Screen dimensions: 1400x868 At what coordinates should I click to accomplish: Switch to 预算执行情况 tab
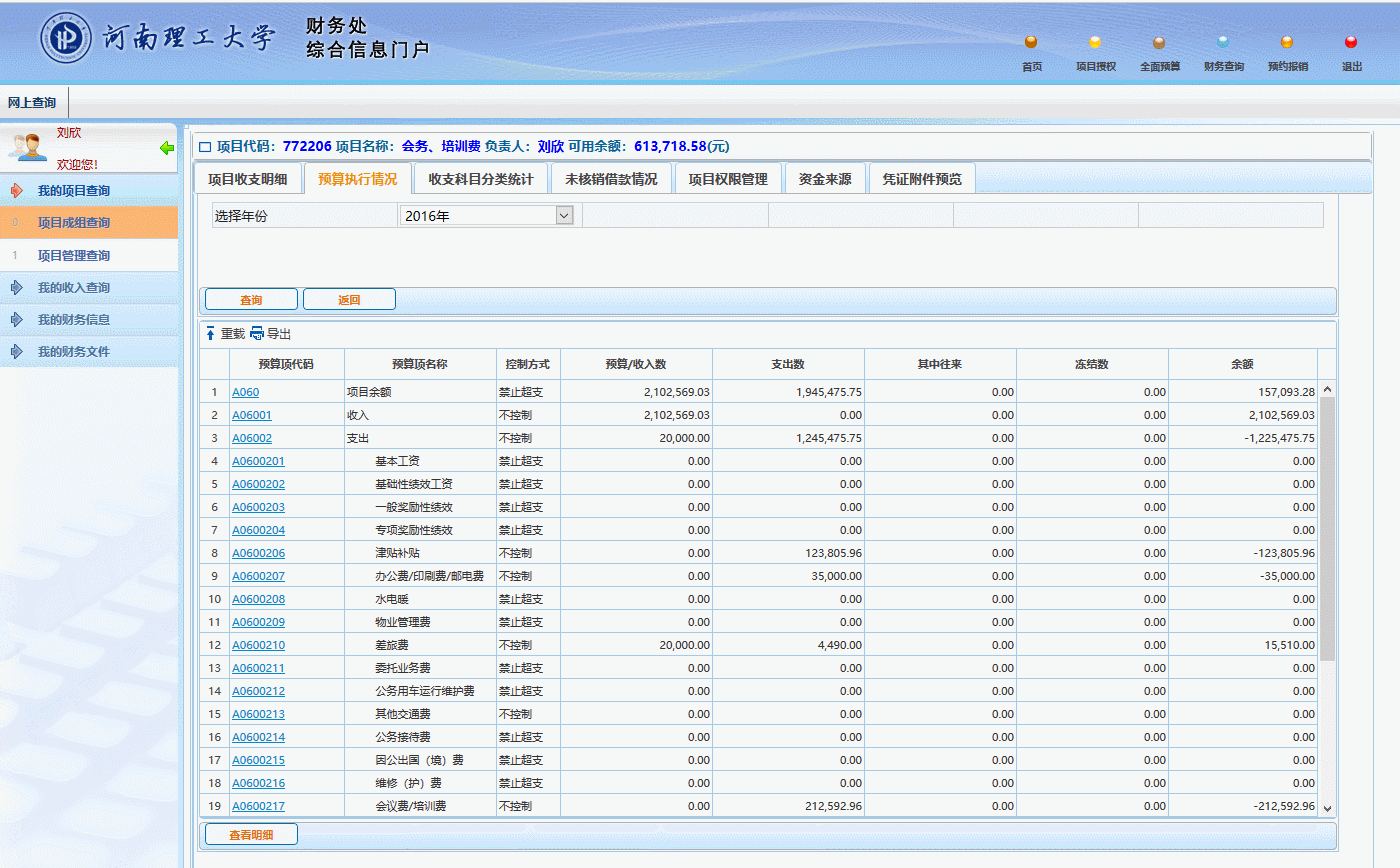[357, 179]
